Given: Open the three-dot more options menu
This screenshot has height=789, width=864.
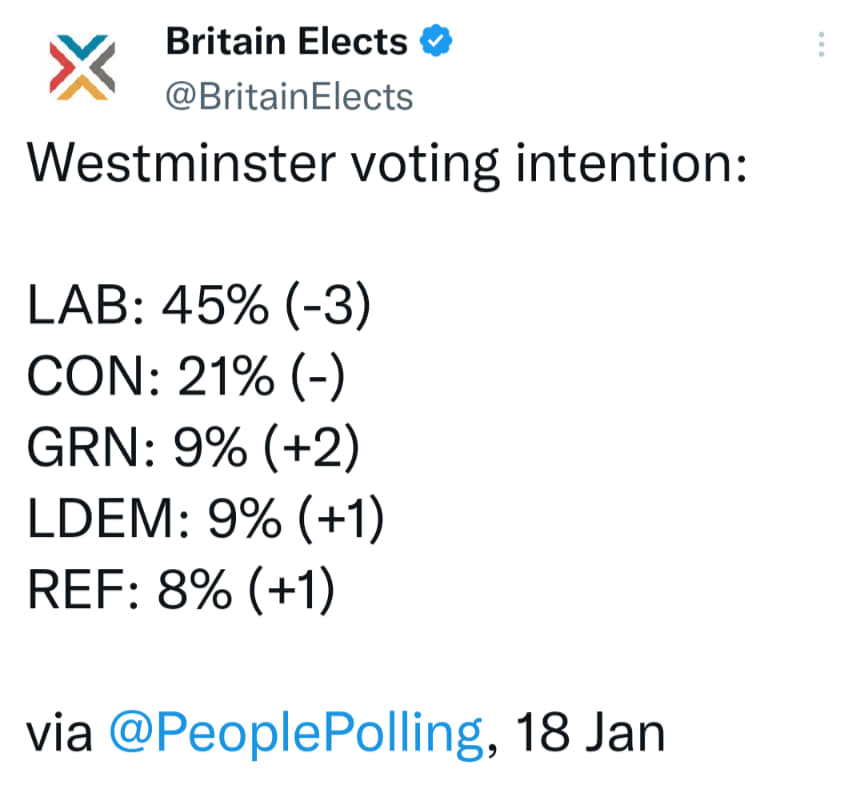Looking at the screenshot, I should 822,45.
